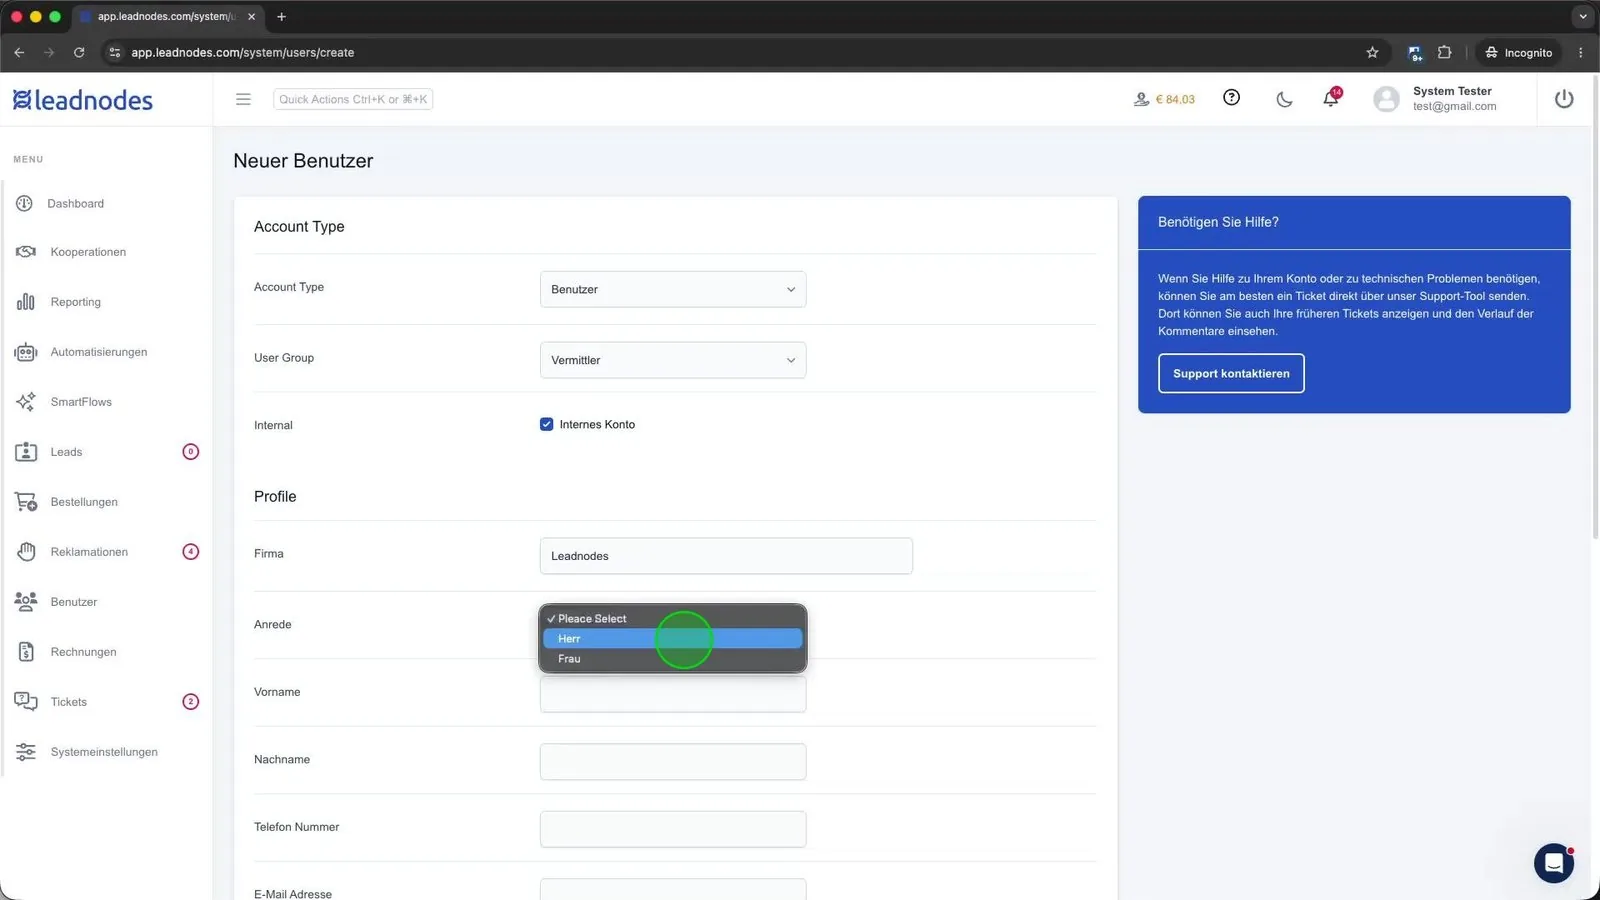Click the help question mark icon

[1231, 98]
